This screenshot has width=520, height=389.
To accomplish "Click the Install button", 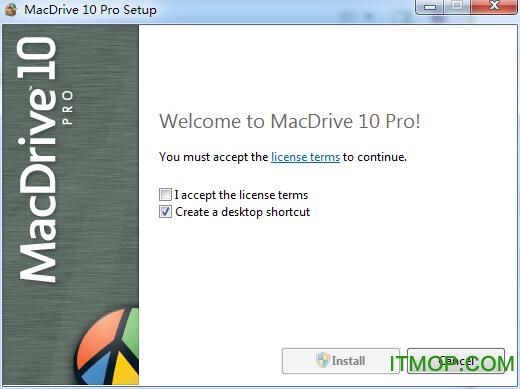I will click(x=341, y=361).
